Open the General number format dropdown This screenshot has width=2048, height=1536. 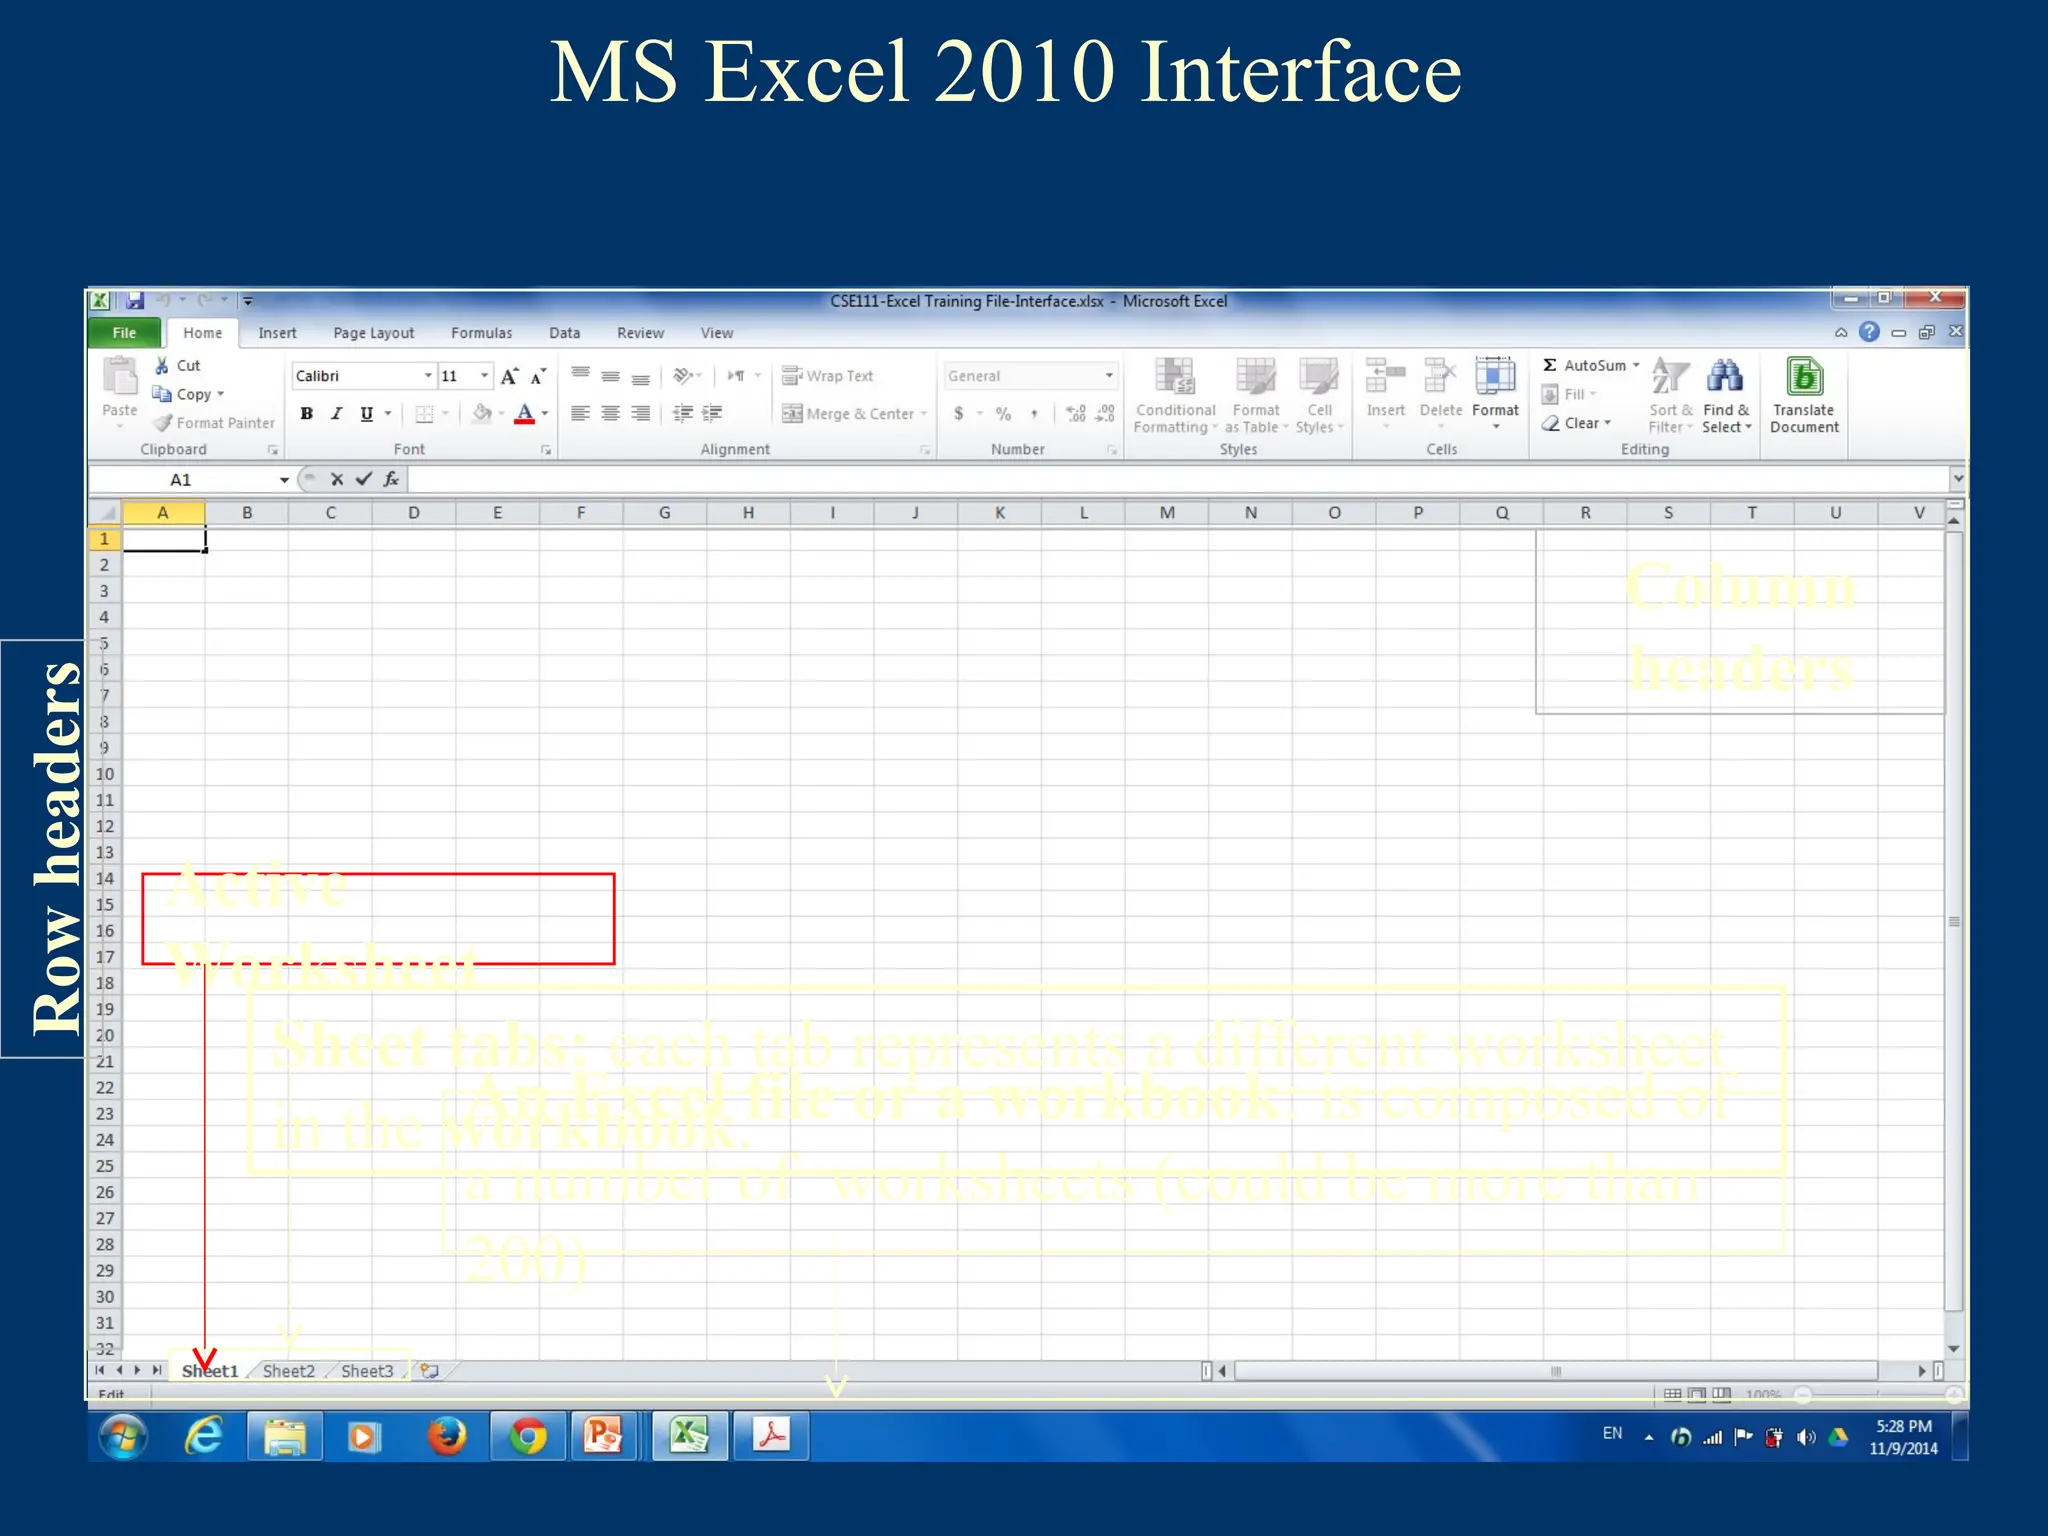[1109, 376]
